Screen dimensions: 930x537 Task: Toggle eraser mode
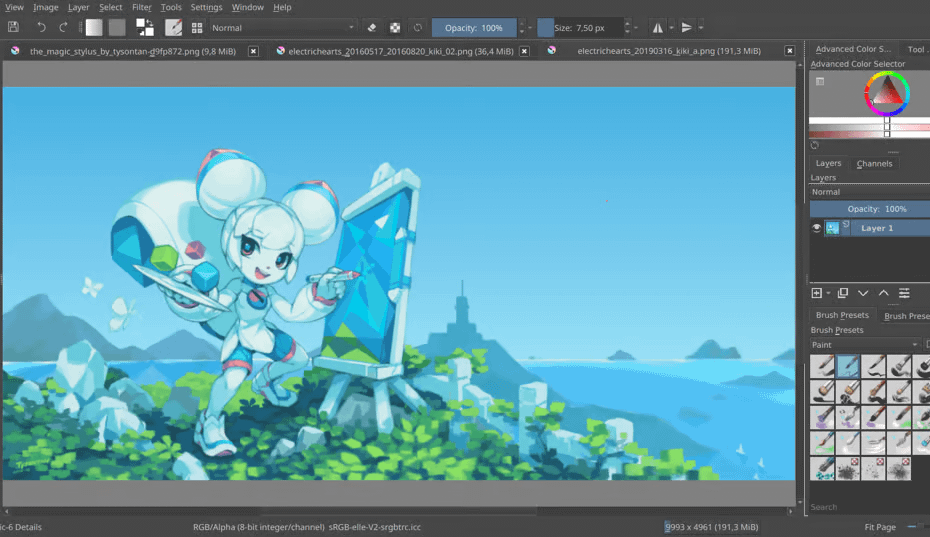(372, 27)
